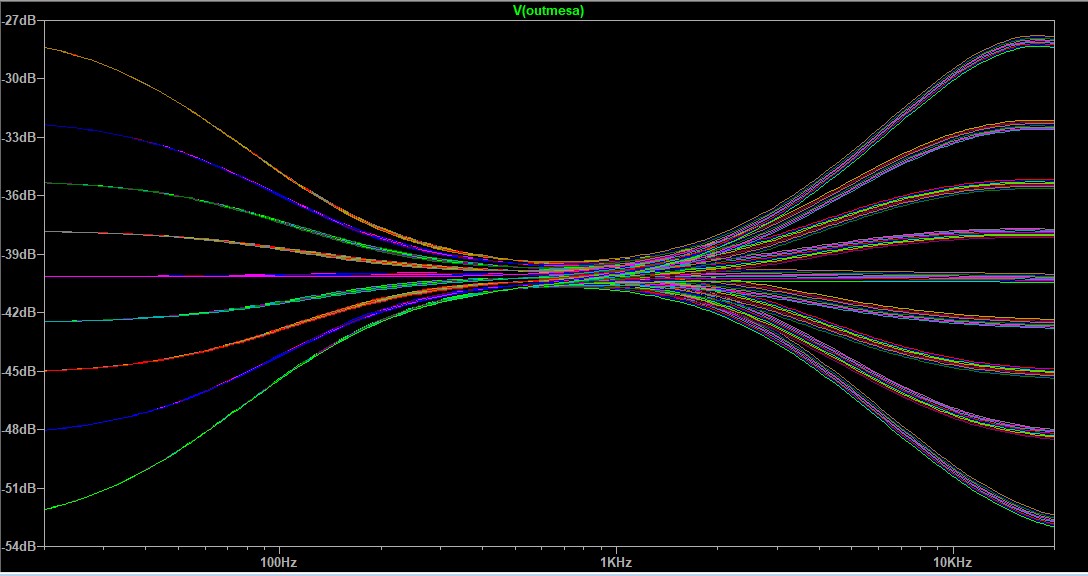Click the -36dB axis label

click(x=19, y=196)
